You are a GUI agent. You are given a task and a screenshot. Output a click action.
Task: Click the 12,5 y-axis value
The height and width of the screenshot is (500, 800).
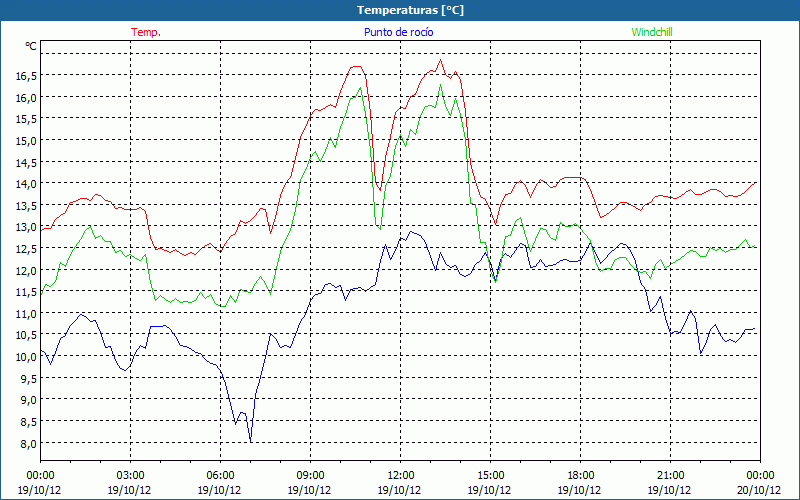click(x=26, y=248)
